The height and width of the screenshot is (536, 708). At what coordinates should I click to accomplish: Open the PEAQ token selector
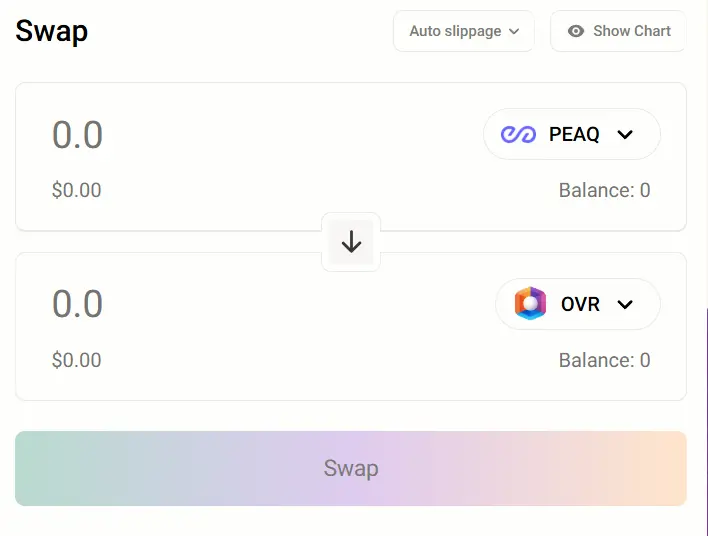tap(572, 134)
